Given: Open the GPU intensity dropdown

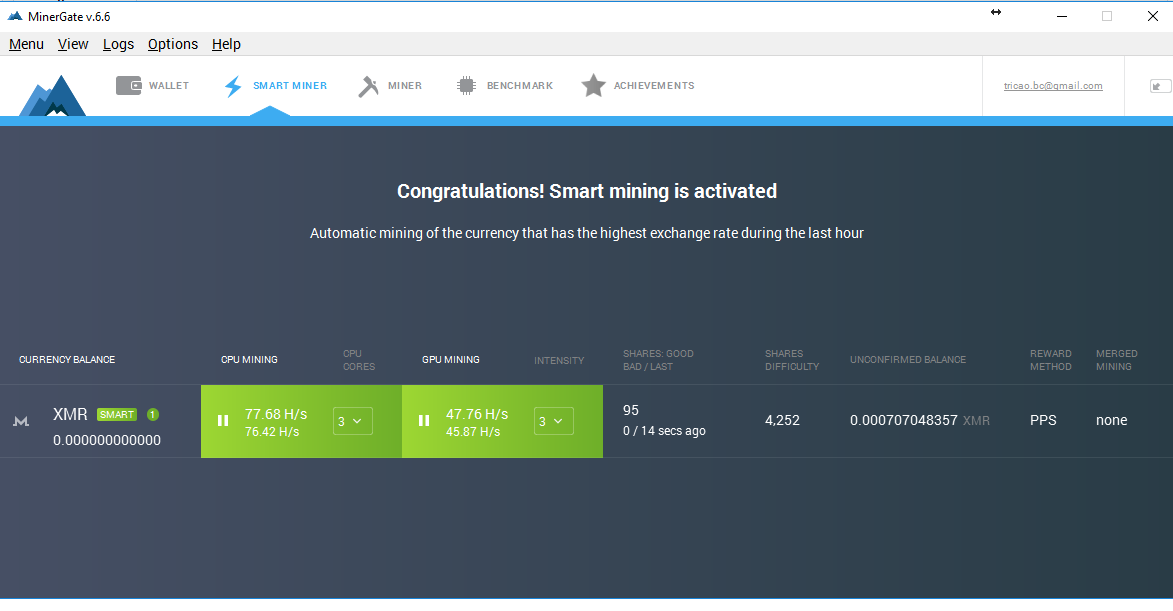Looking at the screenshot, I should point(554,421).
